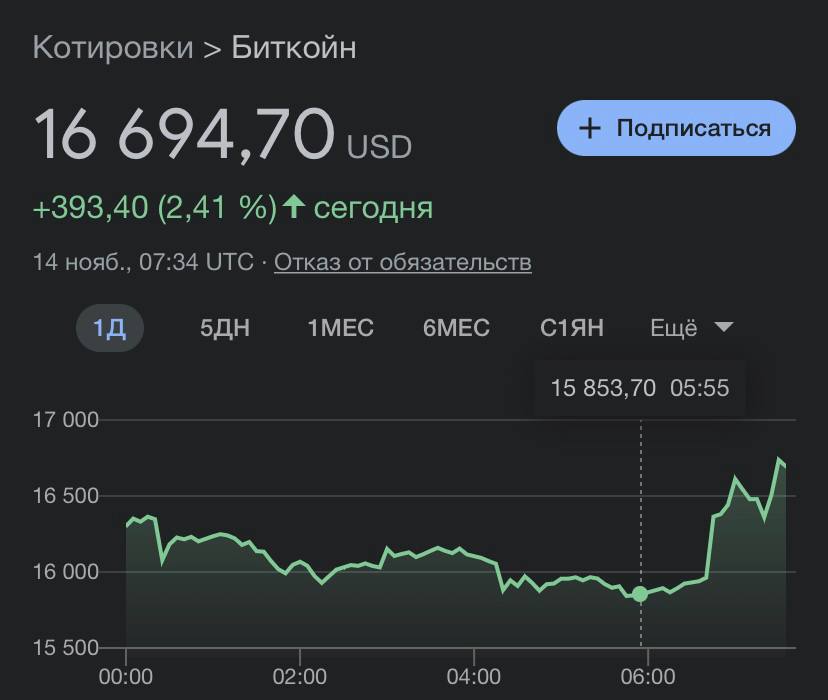Click the plus icon on the Подписаться button
828x700 pixels.
[x=590, y=129]
